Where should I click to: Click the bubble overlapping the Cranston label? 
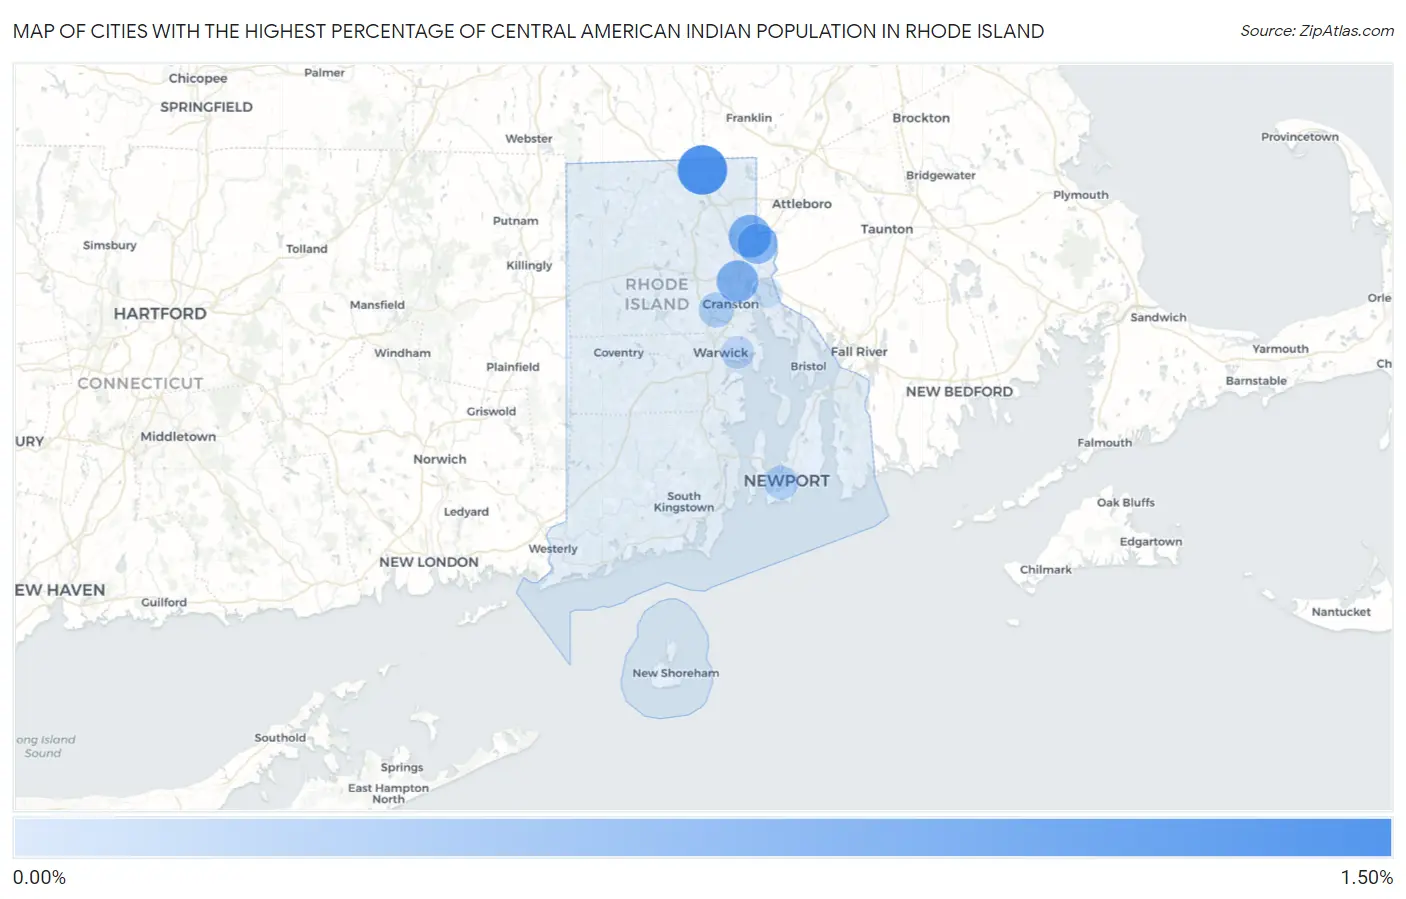716,310
